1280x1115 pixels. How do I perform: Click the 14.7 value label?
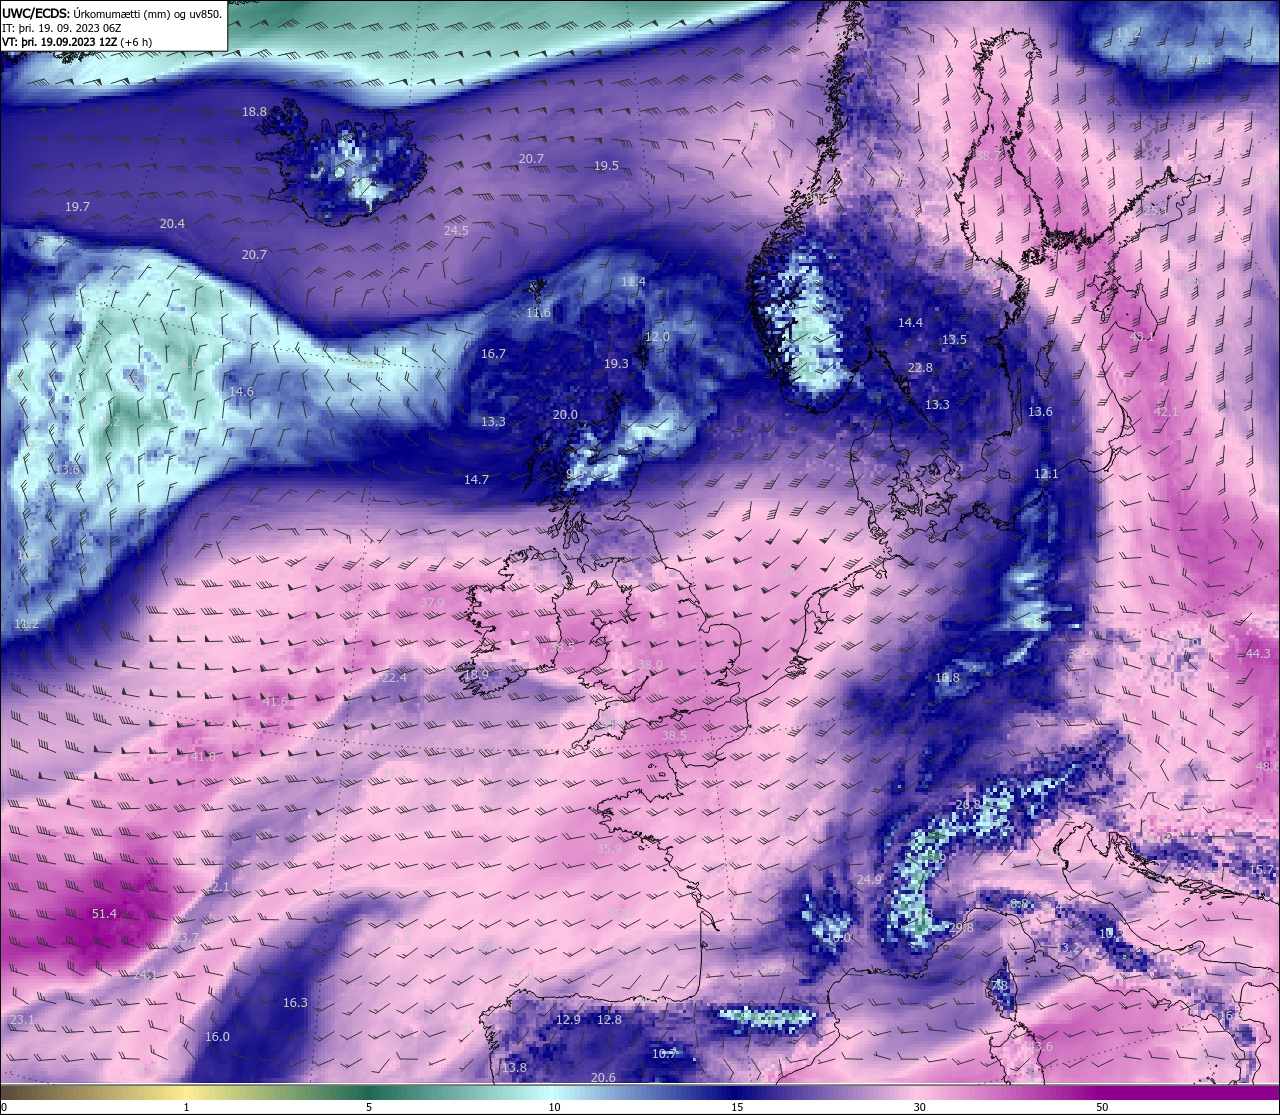pyautogui.click(x=476, y=480)
